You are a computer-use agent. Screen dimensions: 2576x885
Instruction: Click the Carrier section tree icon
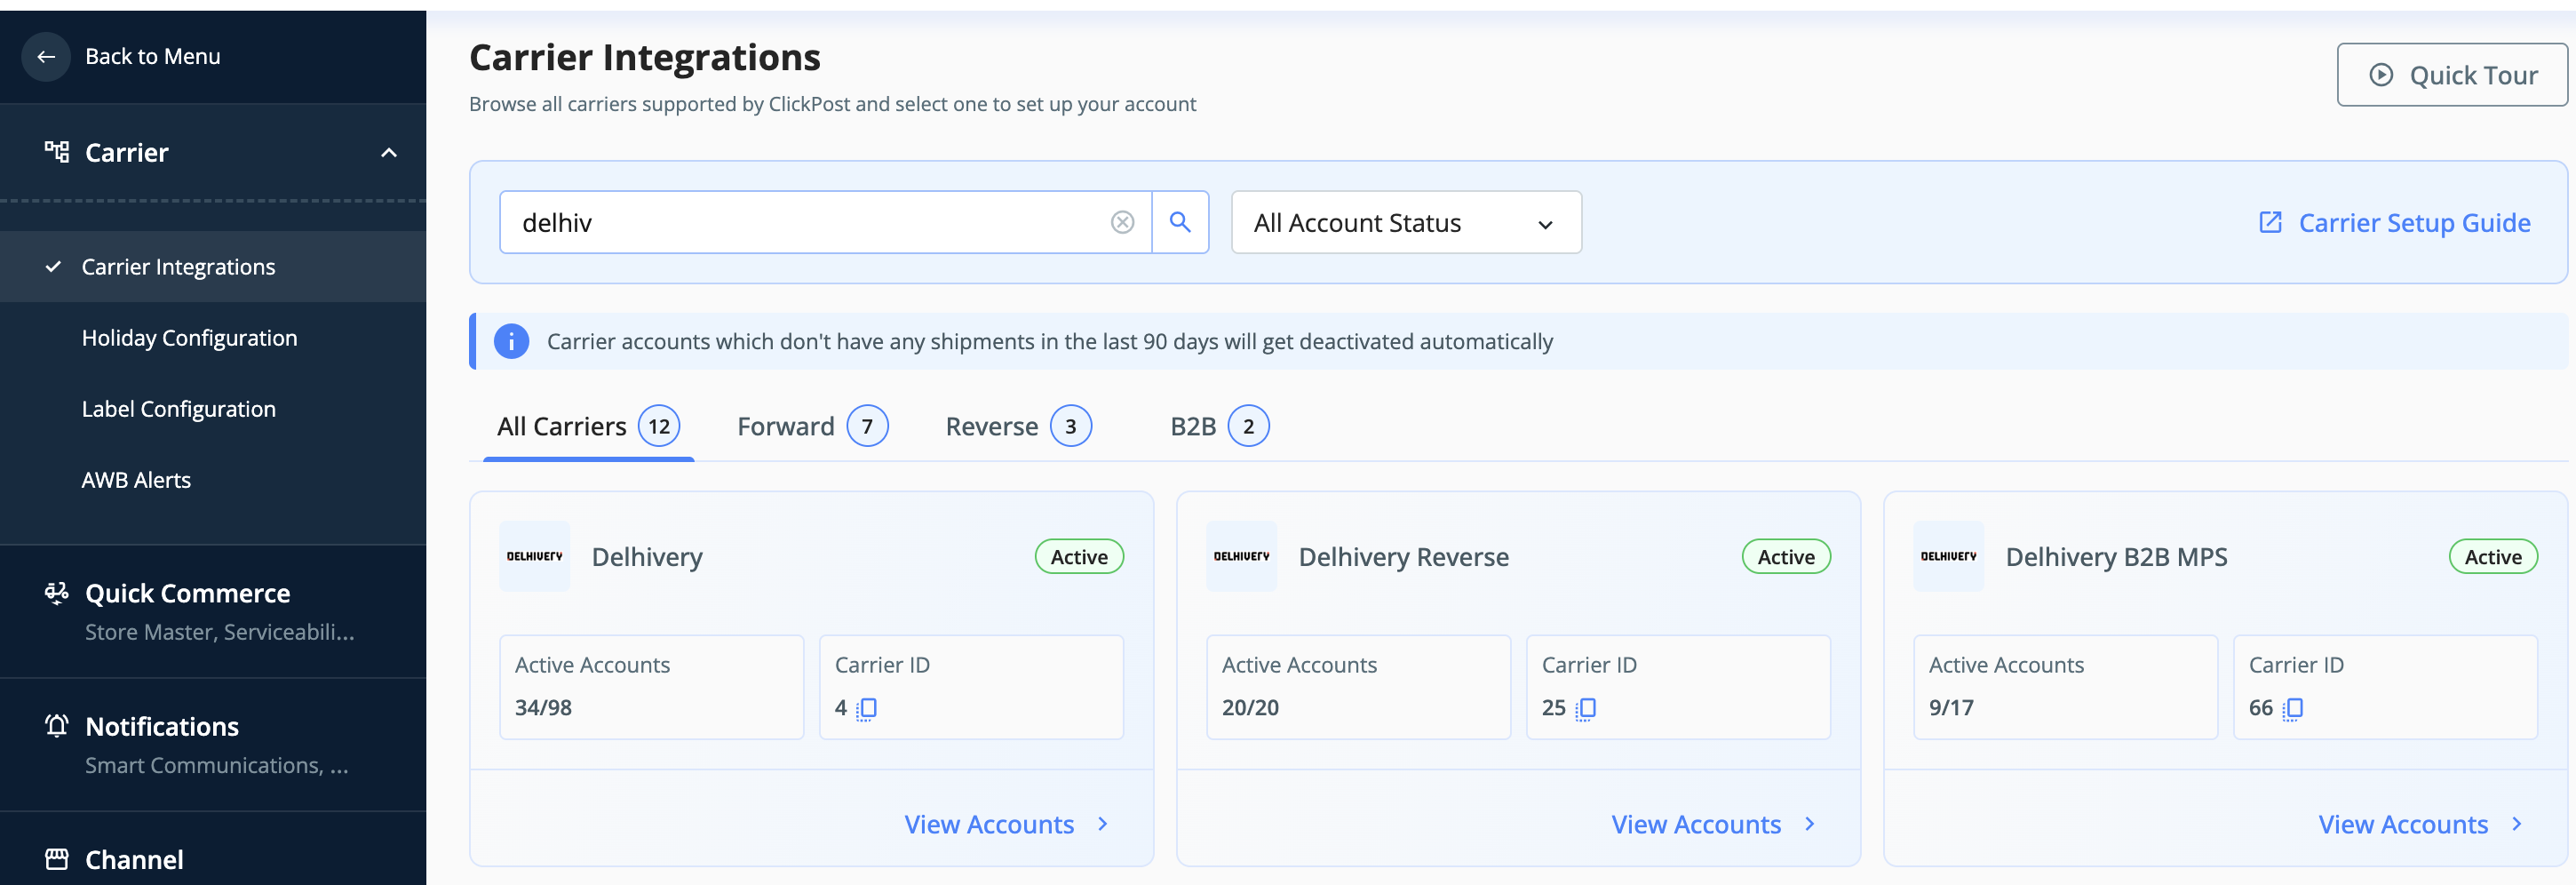coord(57,152)
